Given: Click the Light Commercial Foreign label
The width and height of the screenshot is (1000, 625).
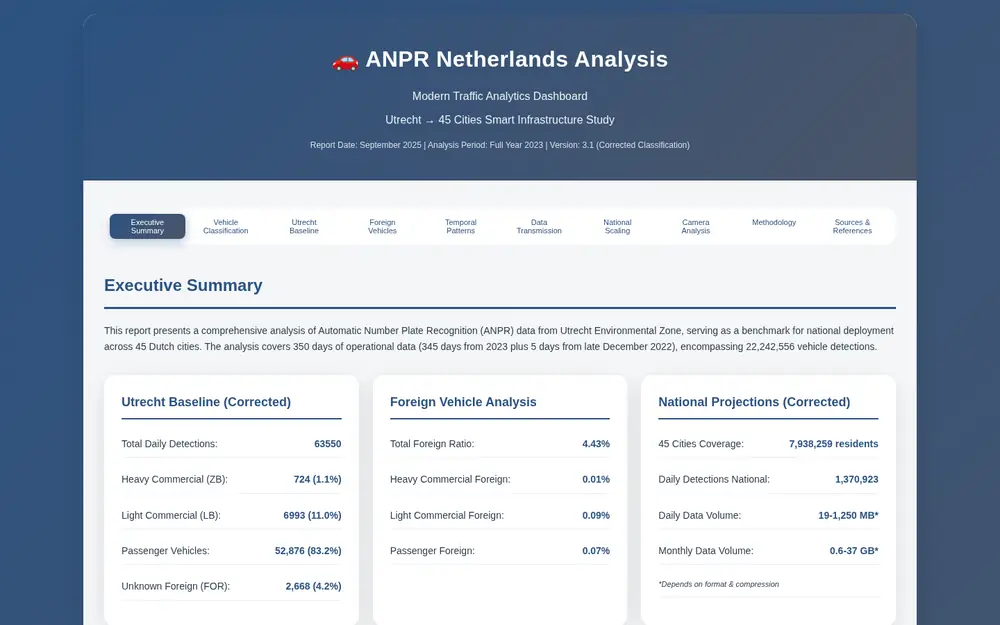Looking at the screenshot, I should pyautogui.click(x=446, y=515).
